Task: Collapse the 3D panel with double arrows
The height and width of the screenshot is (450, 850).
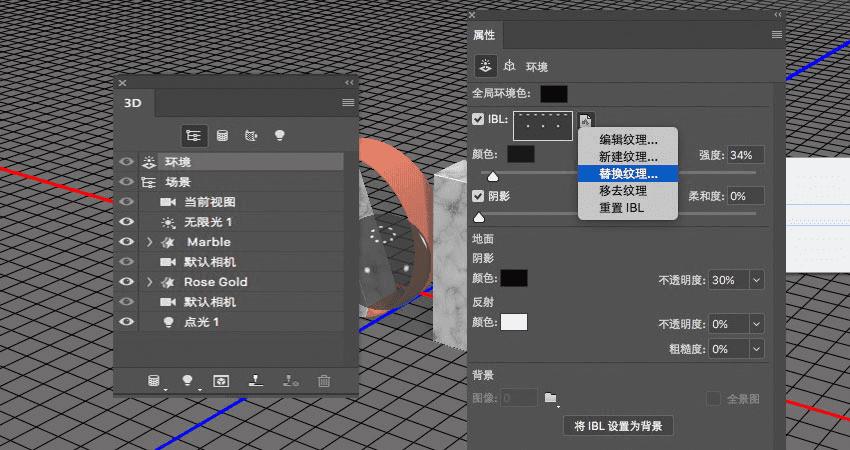Action: coord(349,83)
